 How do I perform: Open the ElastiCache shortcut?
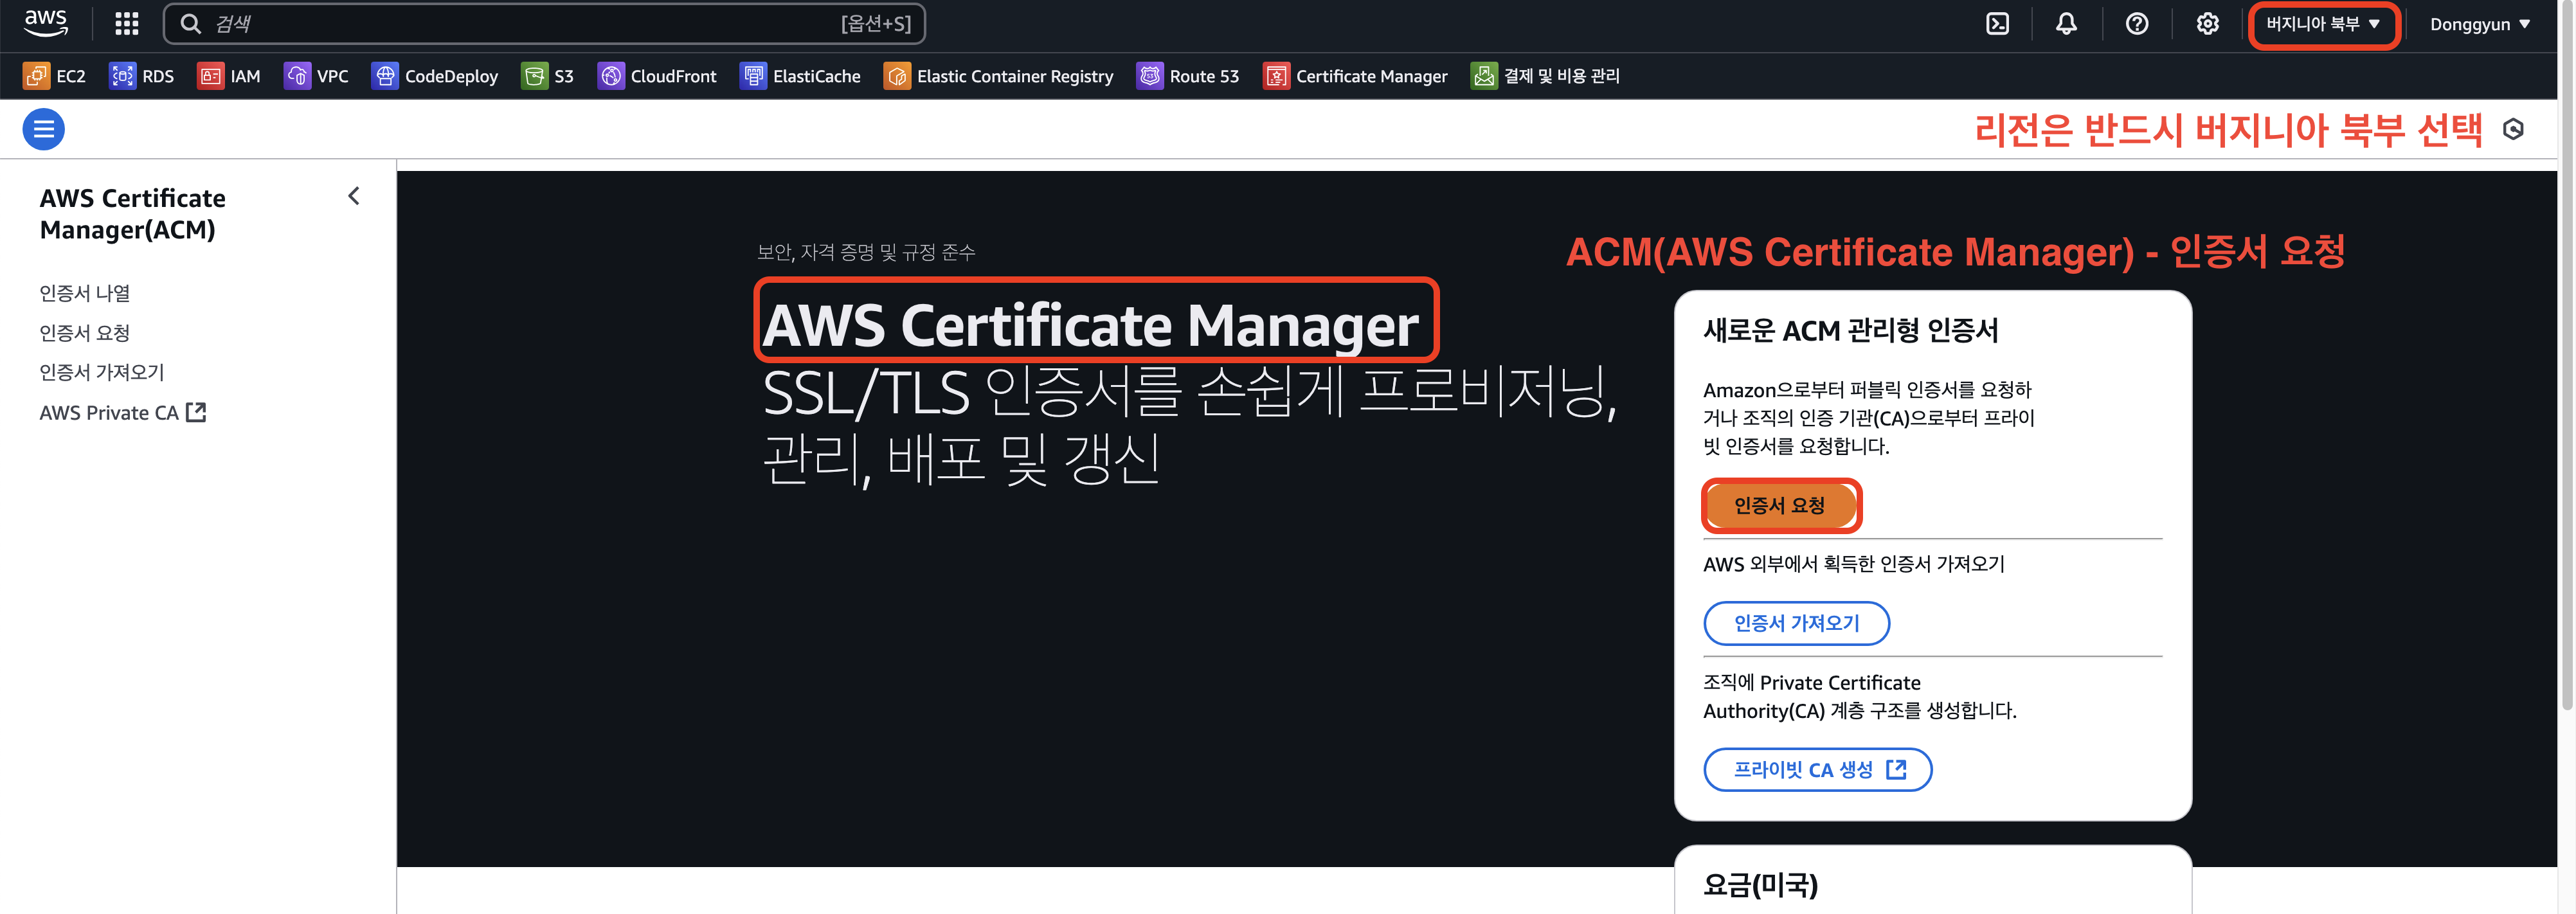tap(800, 76)
